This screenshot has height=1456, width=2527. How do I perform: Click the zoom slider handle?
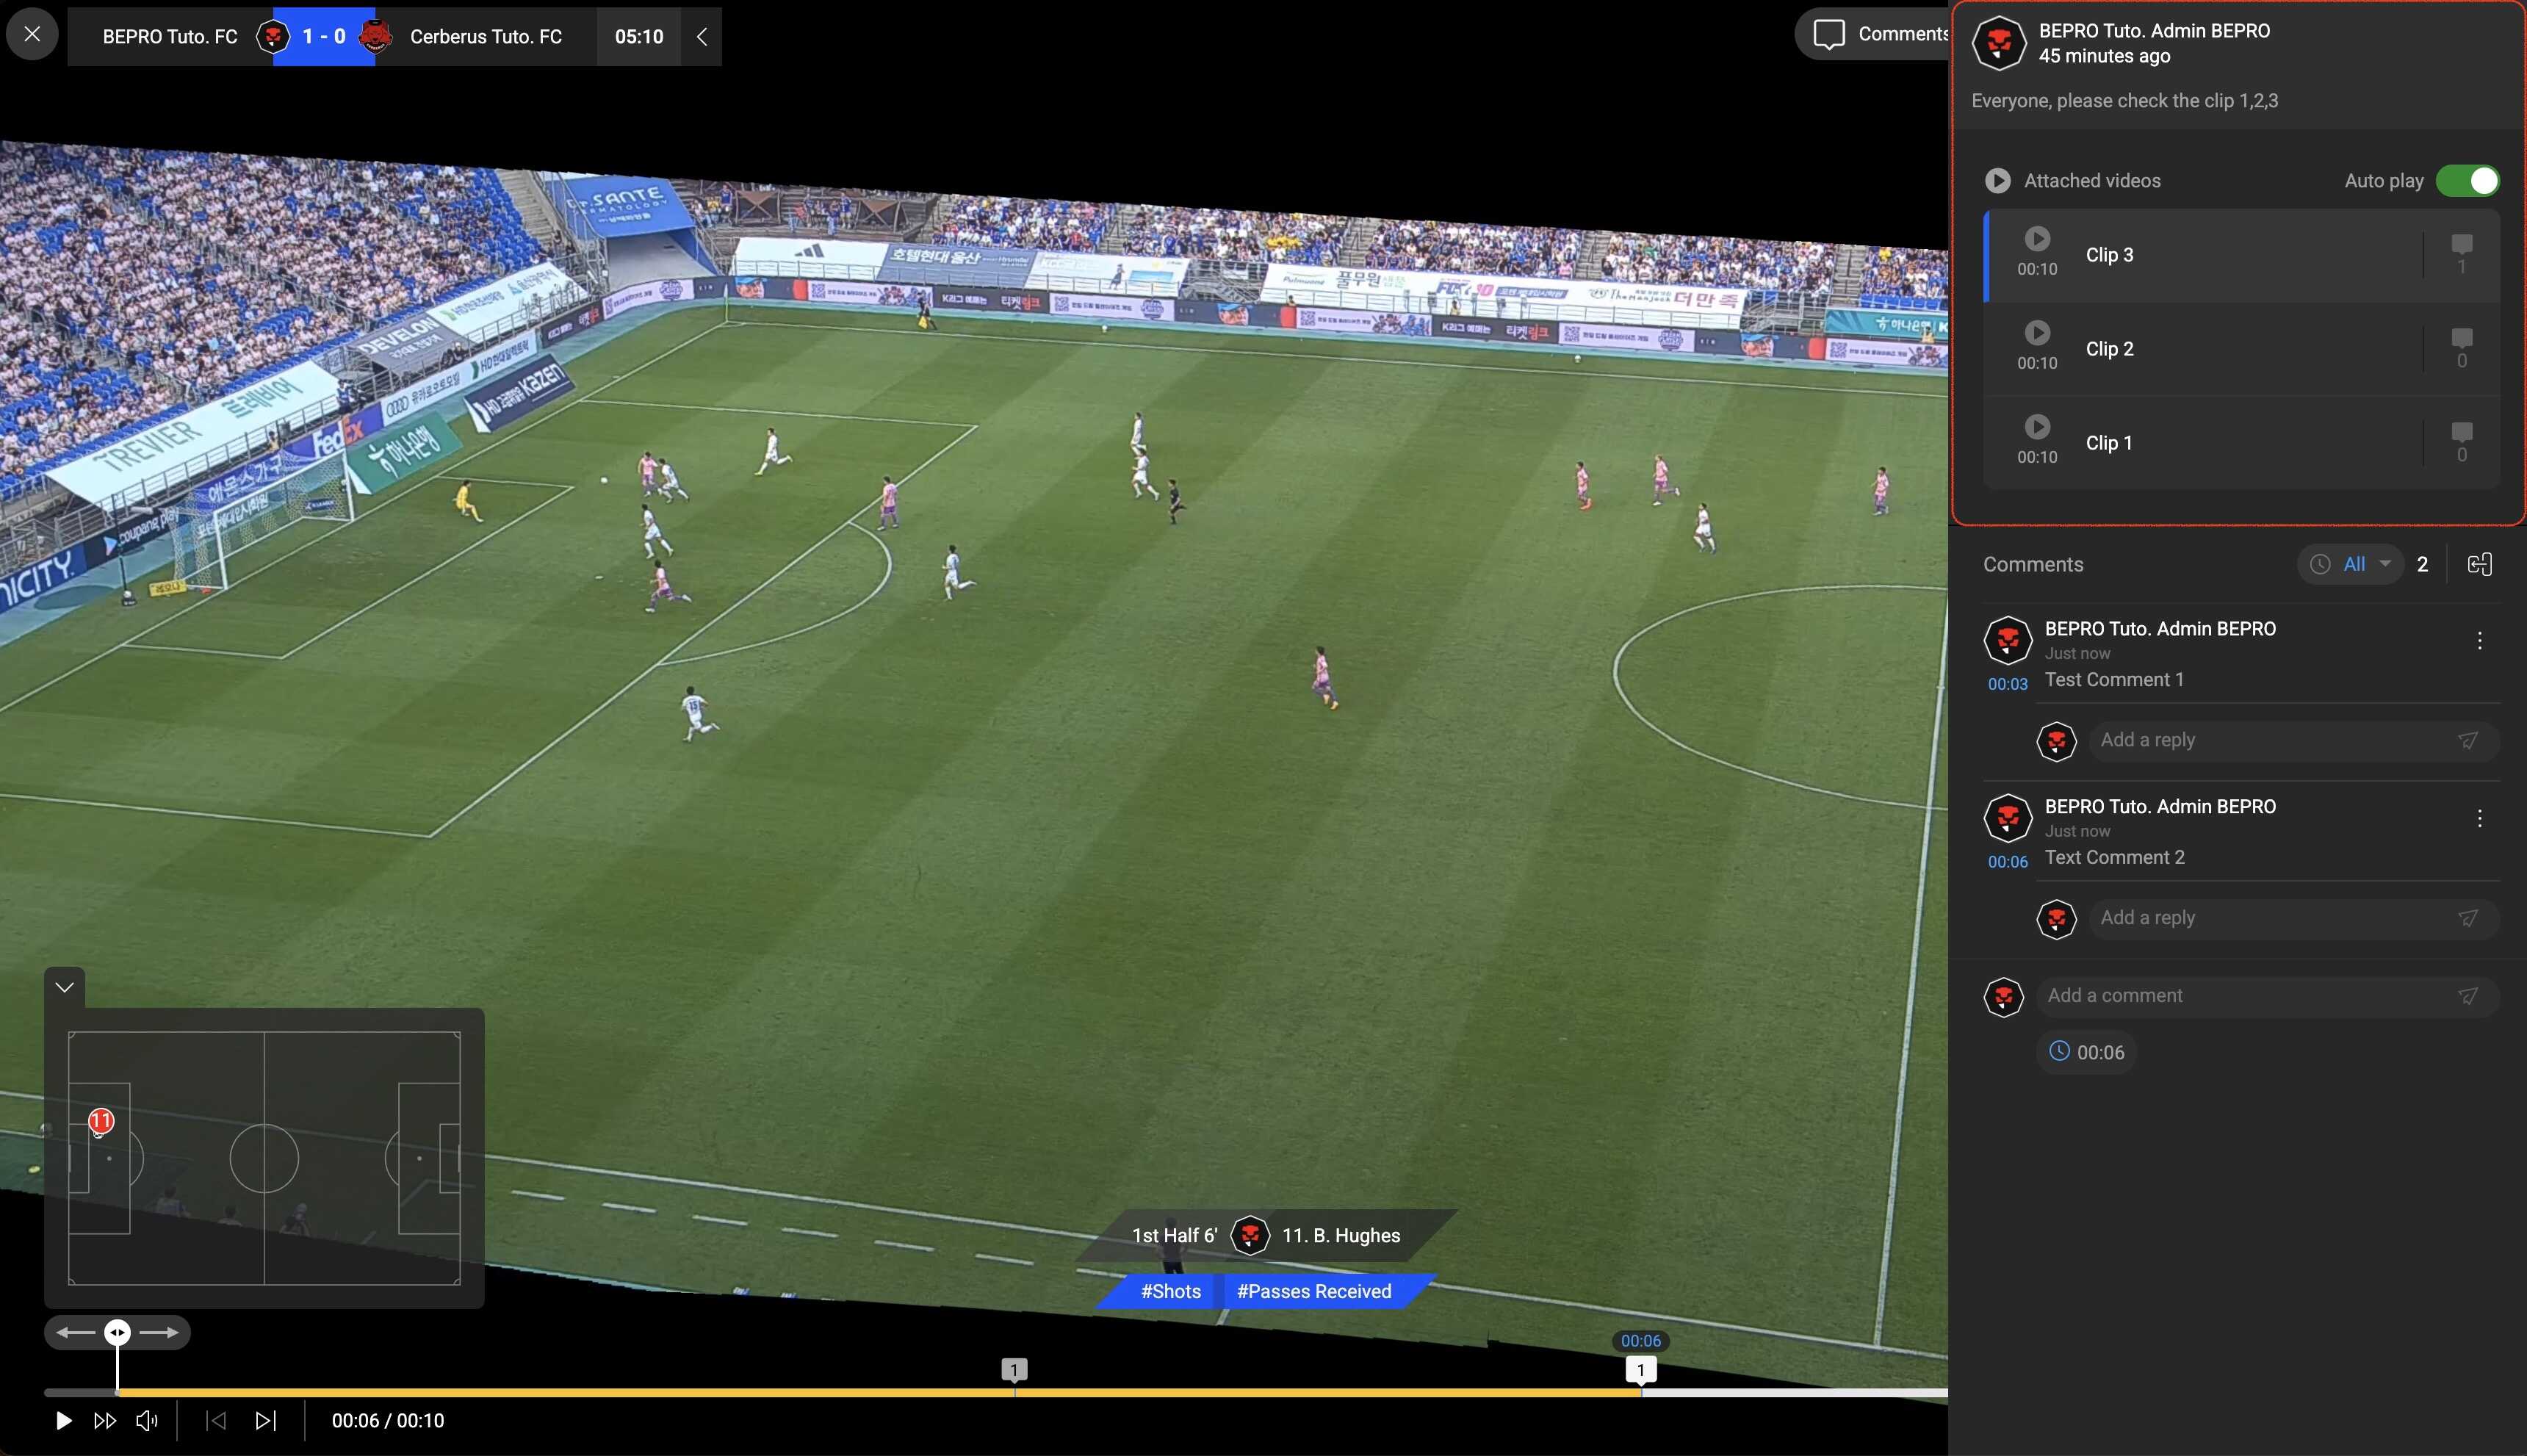117,1332
